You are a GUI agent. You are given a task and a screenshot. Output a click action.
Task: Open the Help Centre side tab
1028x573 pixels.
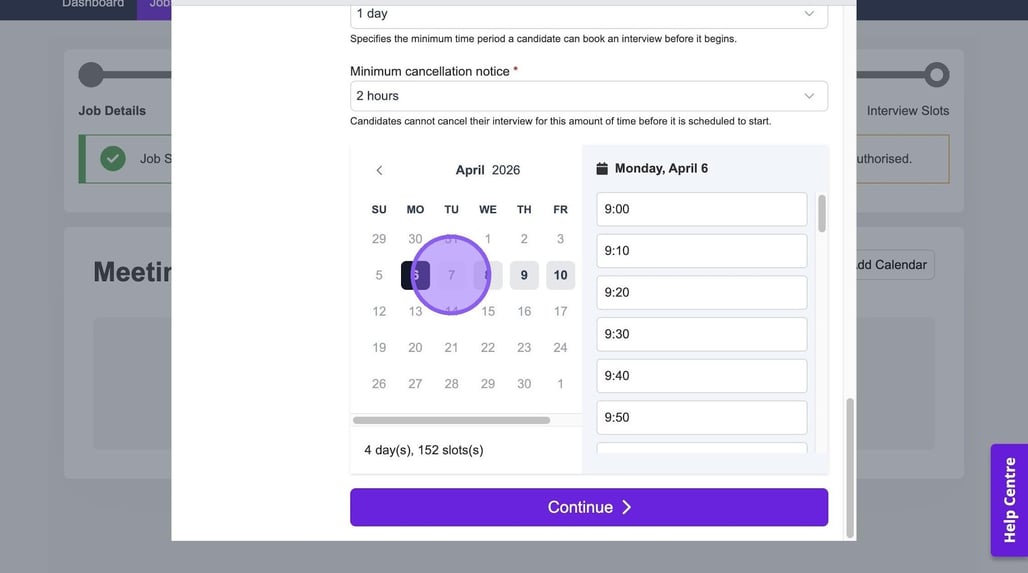[1009, 499]
